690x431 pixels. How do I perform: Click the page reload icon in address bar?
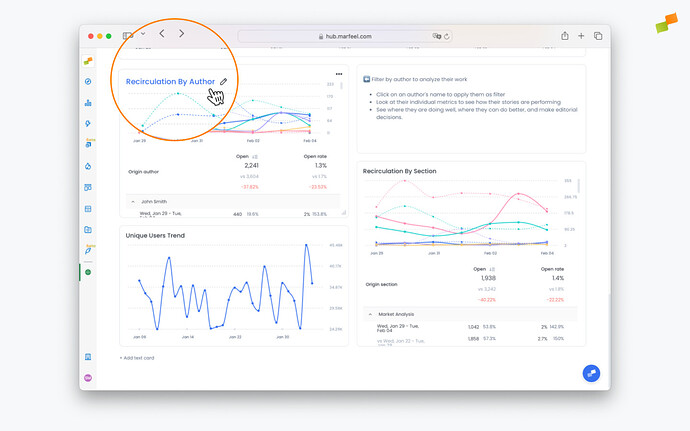[446, 36]
